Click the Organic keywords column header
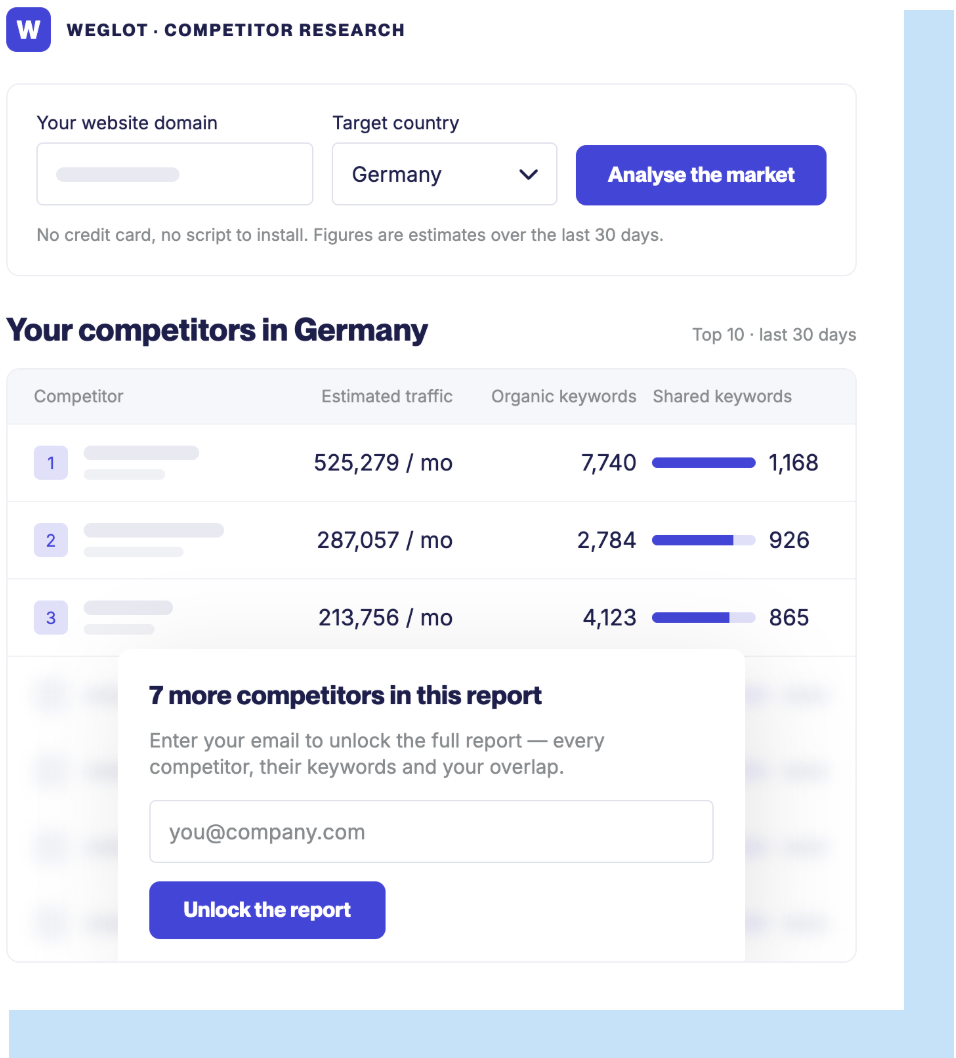The width and height of the screenshot is (956, 1058). pyautogui.click(x=563, y=396)
